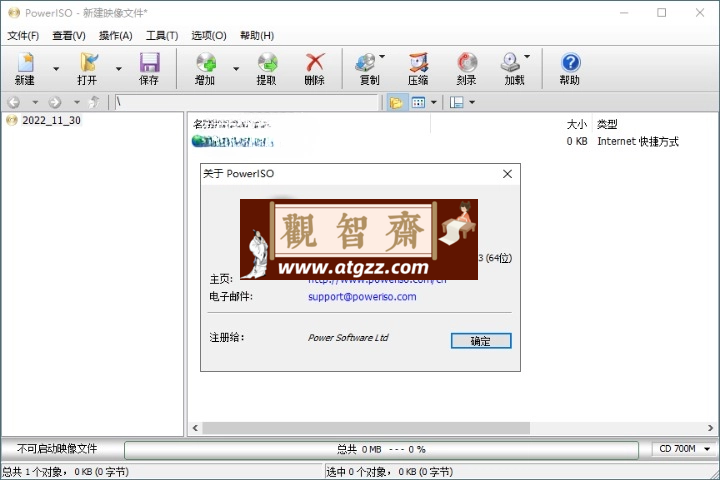This screenshot has width=720, height=480.
Task: Open the dropdown arrow next to 新建
Action: 56,69
